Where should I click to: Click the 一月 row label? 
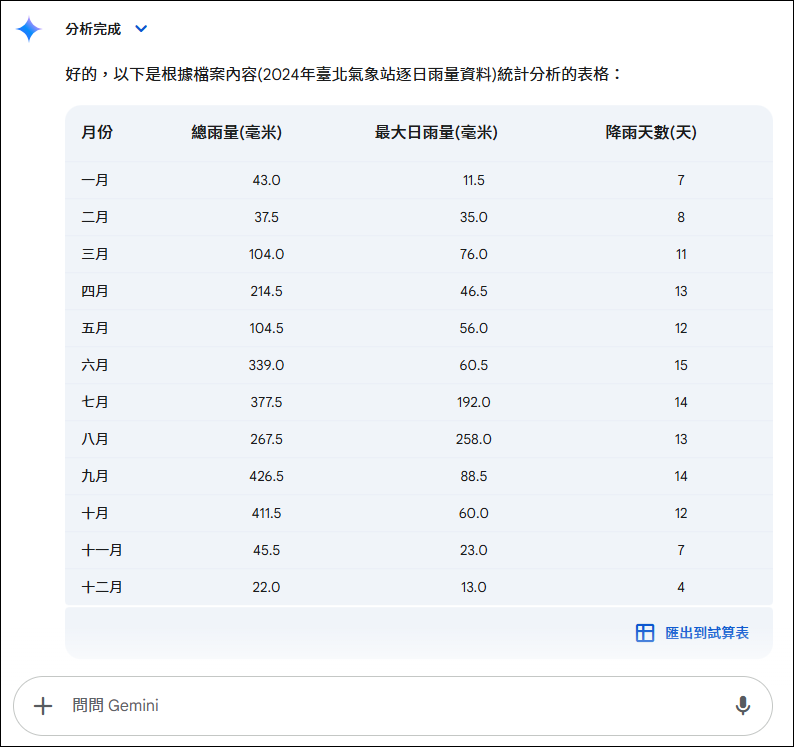(x=95, y=180)
